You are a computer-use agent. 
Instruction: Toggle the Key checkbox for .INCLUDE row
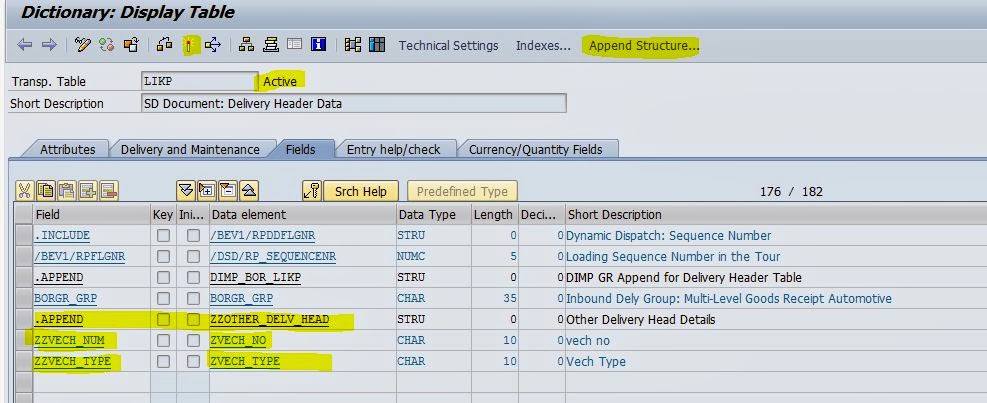coord(163,236)
